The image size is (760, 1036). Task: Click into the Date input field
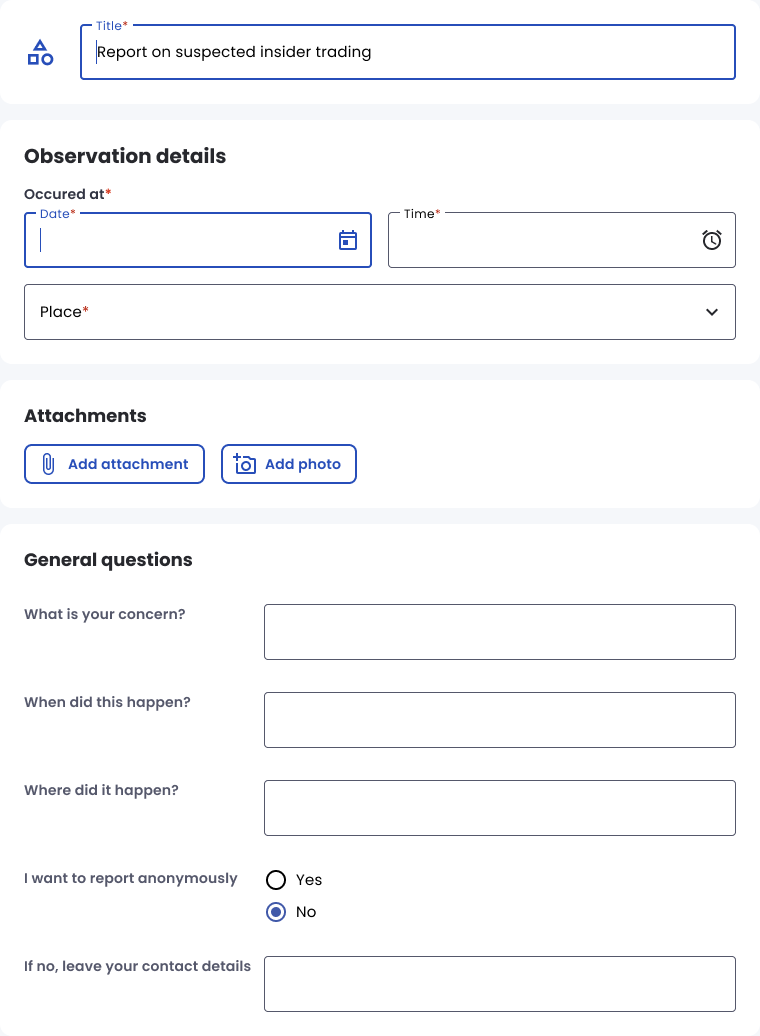point(198,240)
